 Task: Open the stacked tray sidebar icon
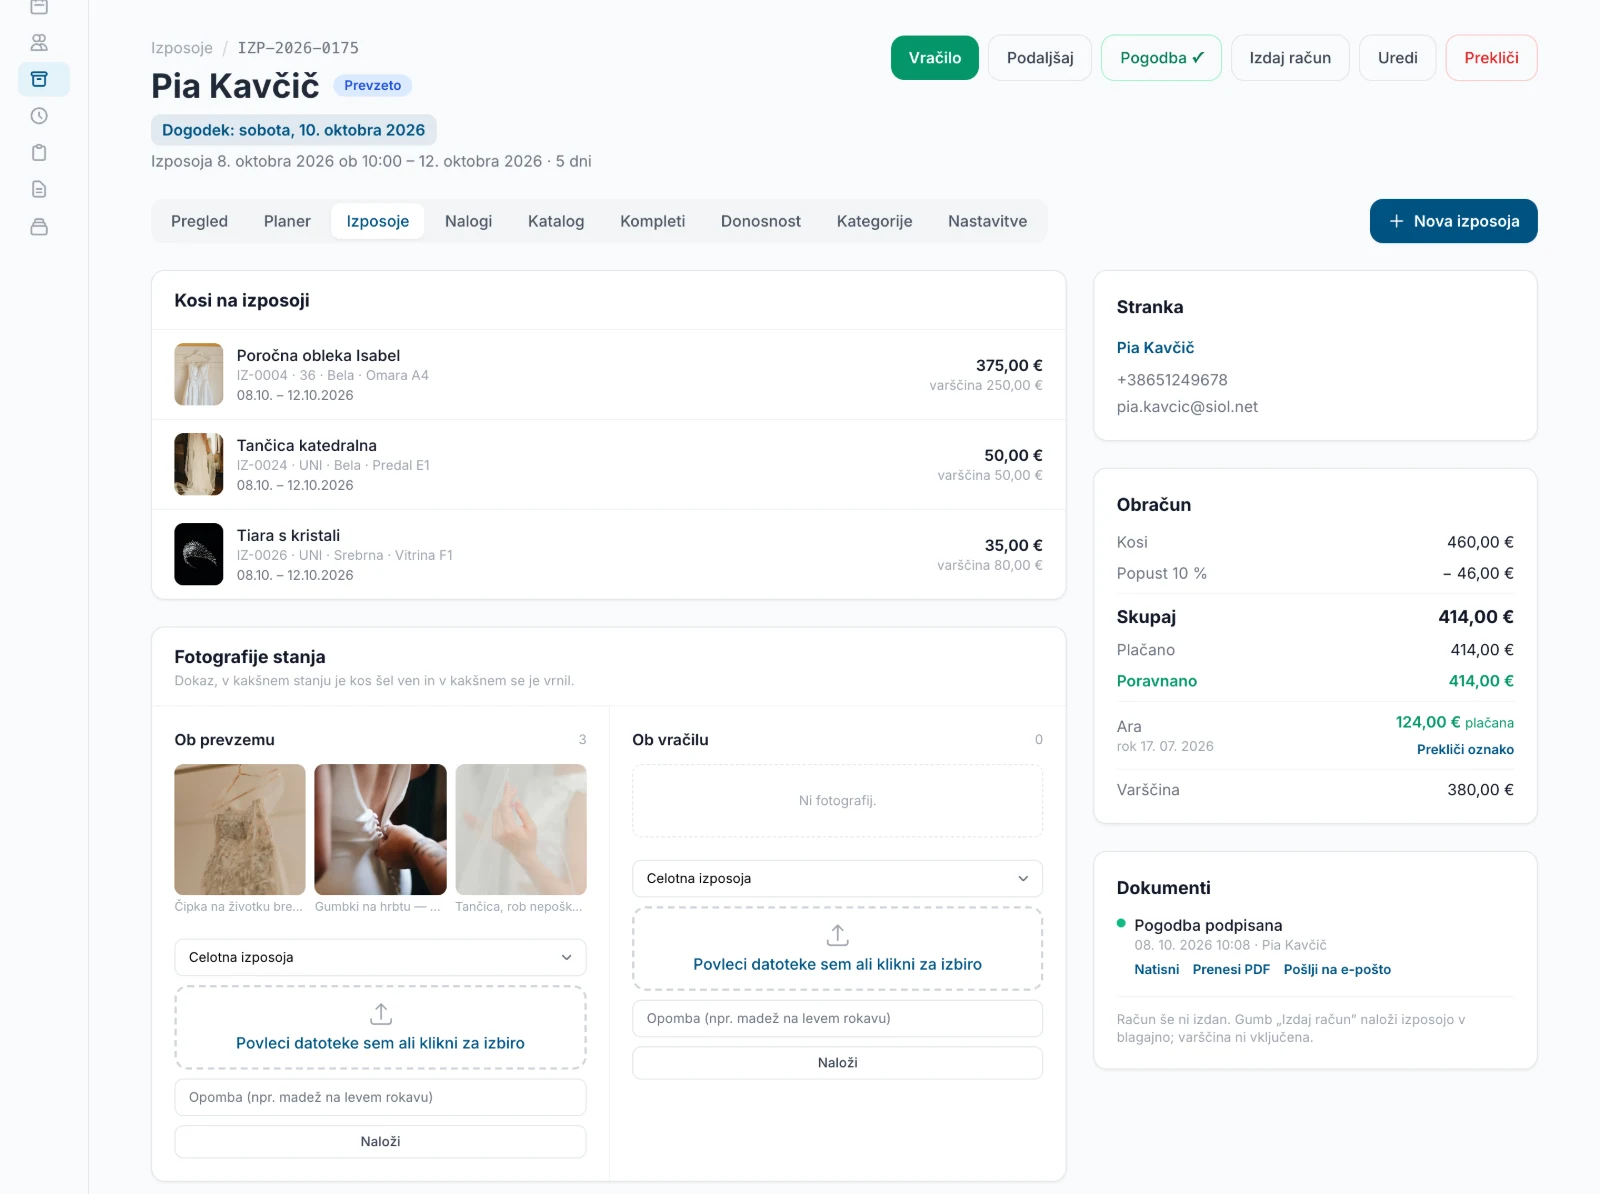pos(39,227)
